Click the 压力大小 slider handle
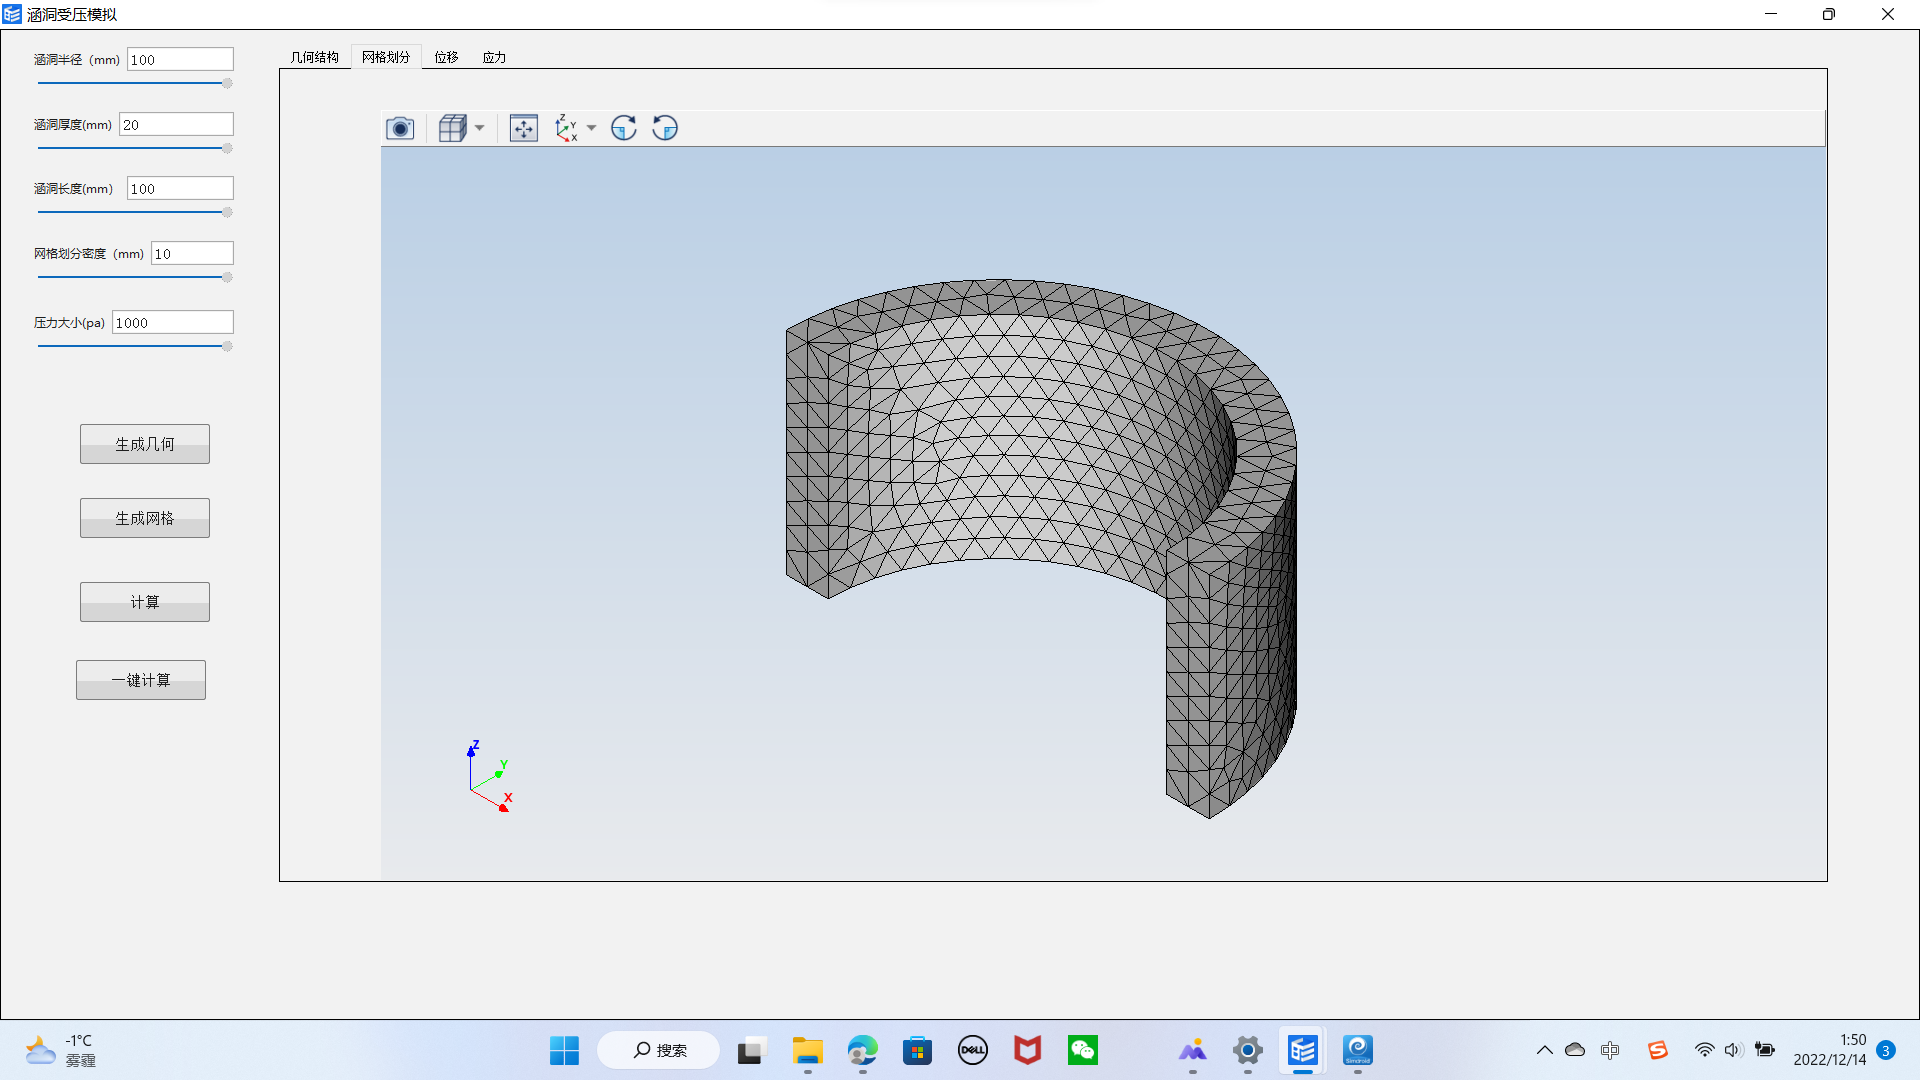 coord(227,346)
